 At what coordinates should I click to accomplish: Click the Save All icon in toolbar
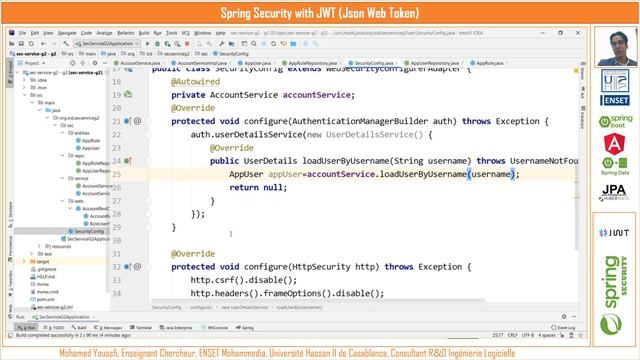pyautogui.click(x=21, y=43)
